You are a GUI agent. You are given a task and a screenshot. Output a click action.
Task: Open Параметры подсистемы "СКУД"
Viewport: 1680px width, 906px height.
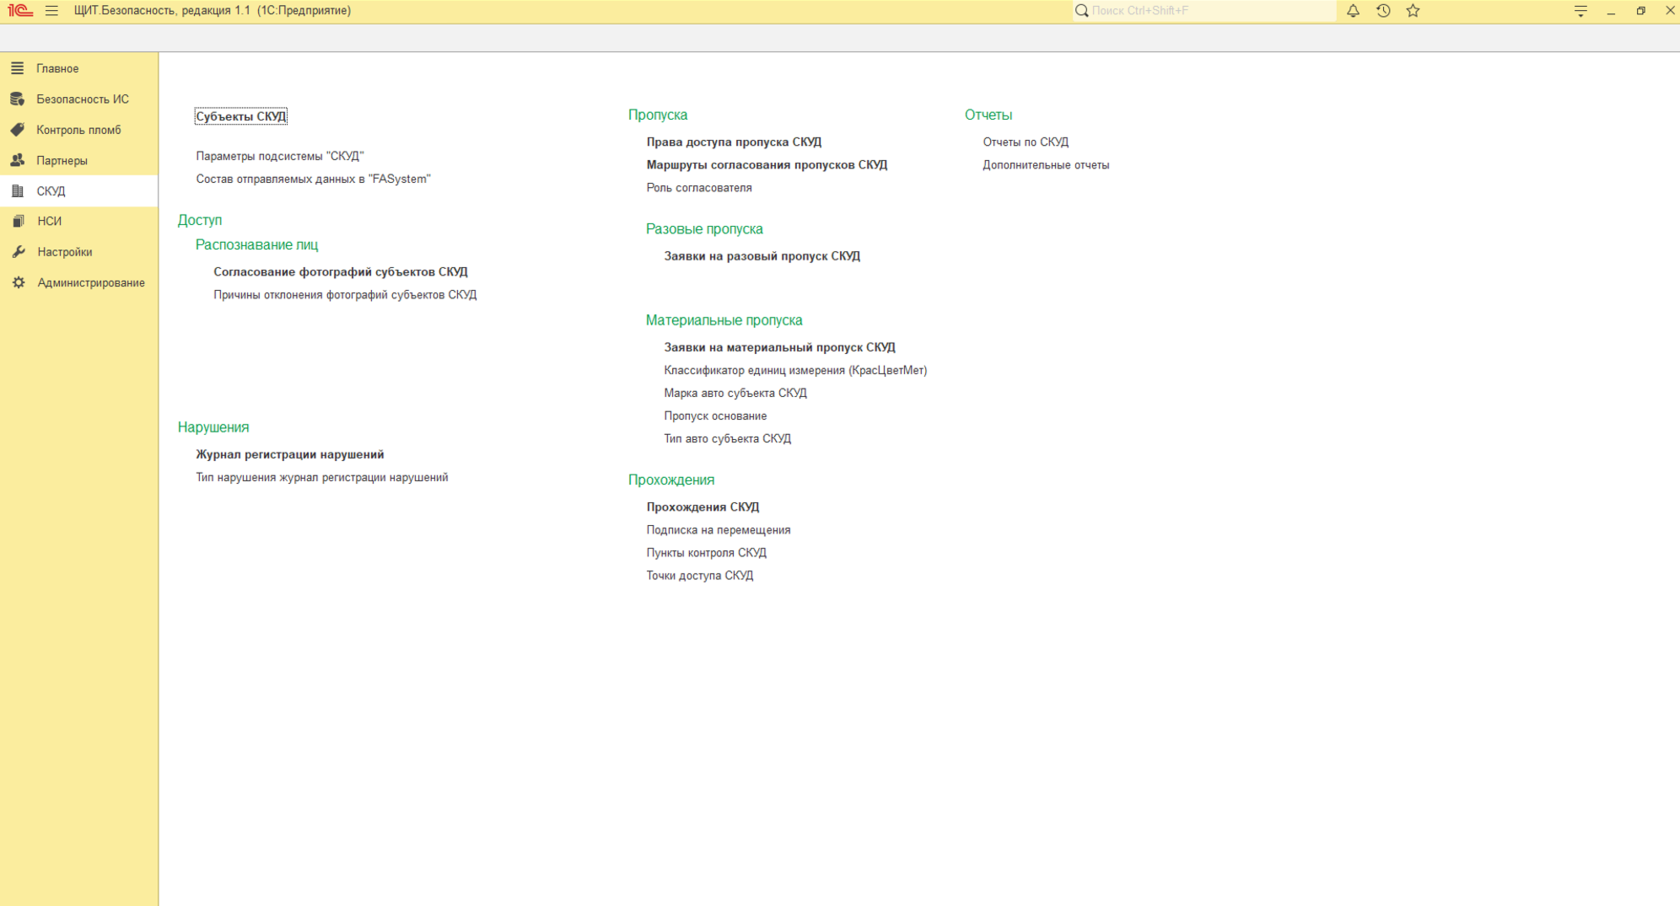pyautogui.click(x=280, y=156)
